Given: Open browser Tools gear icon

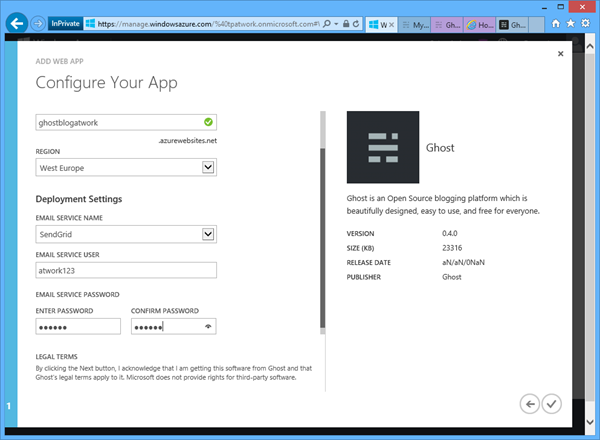Looking at the screenshot, I should coord(585,23).
